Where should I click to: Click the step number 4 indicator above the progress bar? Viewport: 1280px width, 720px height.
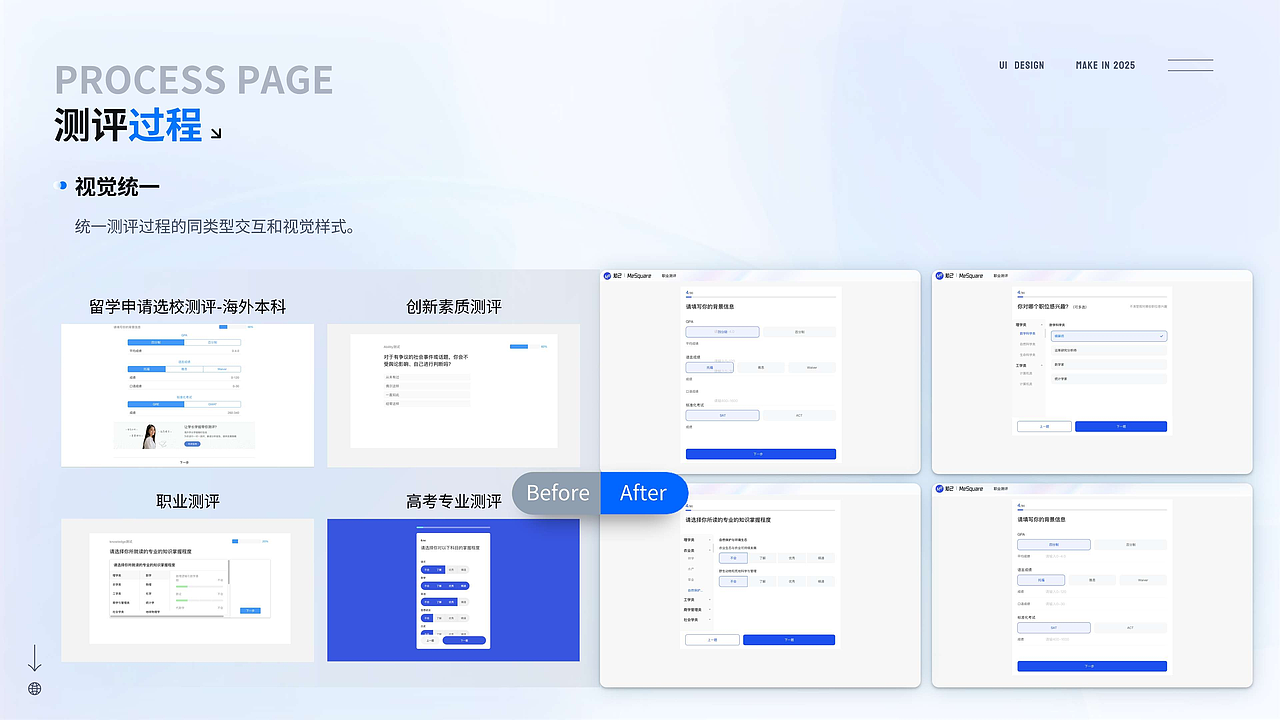coord(687,292)
